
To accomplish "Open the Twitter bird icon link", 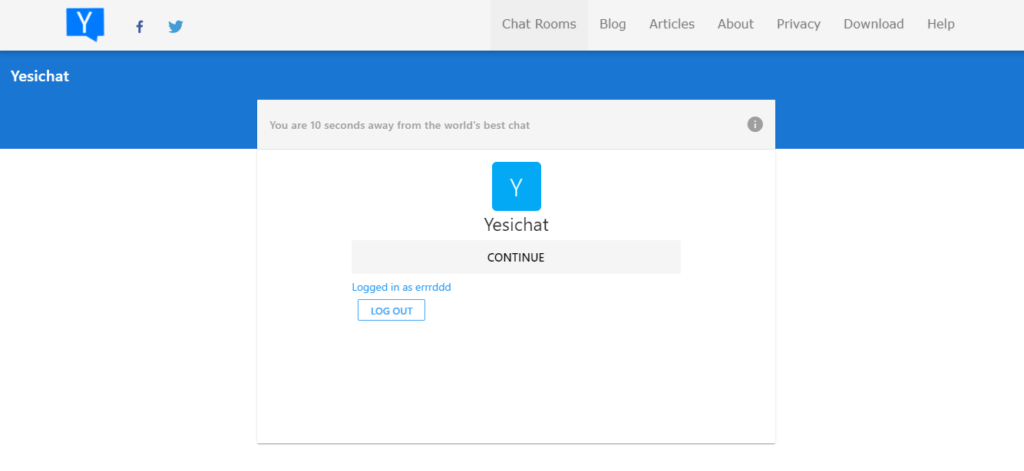I will click(176, 27).
